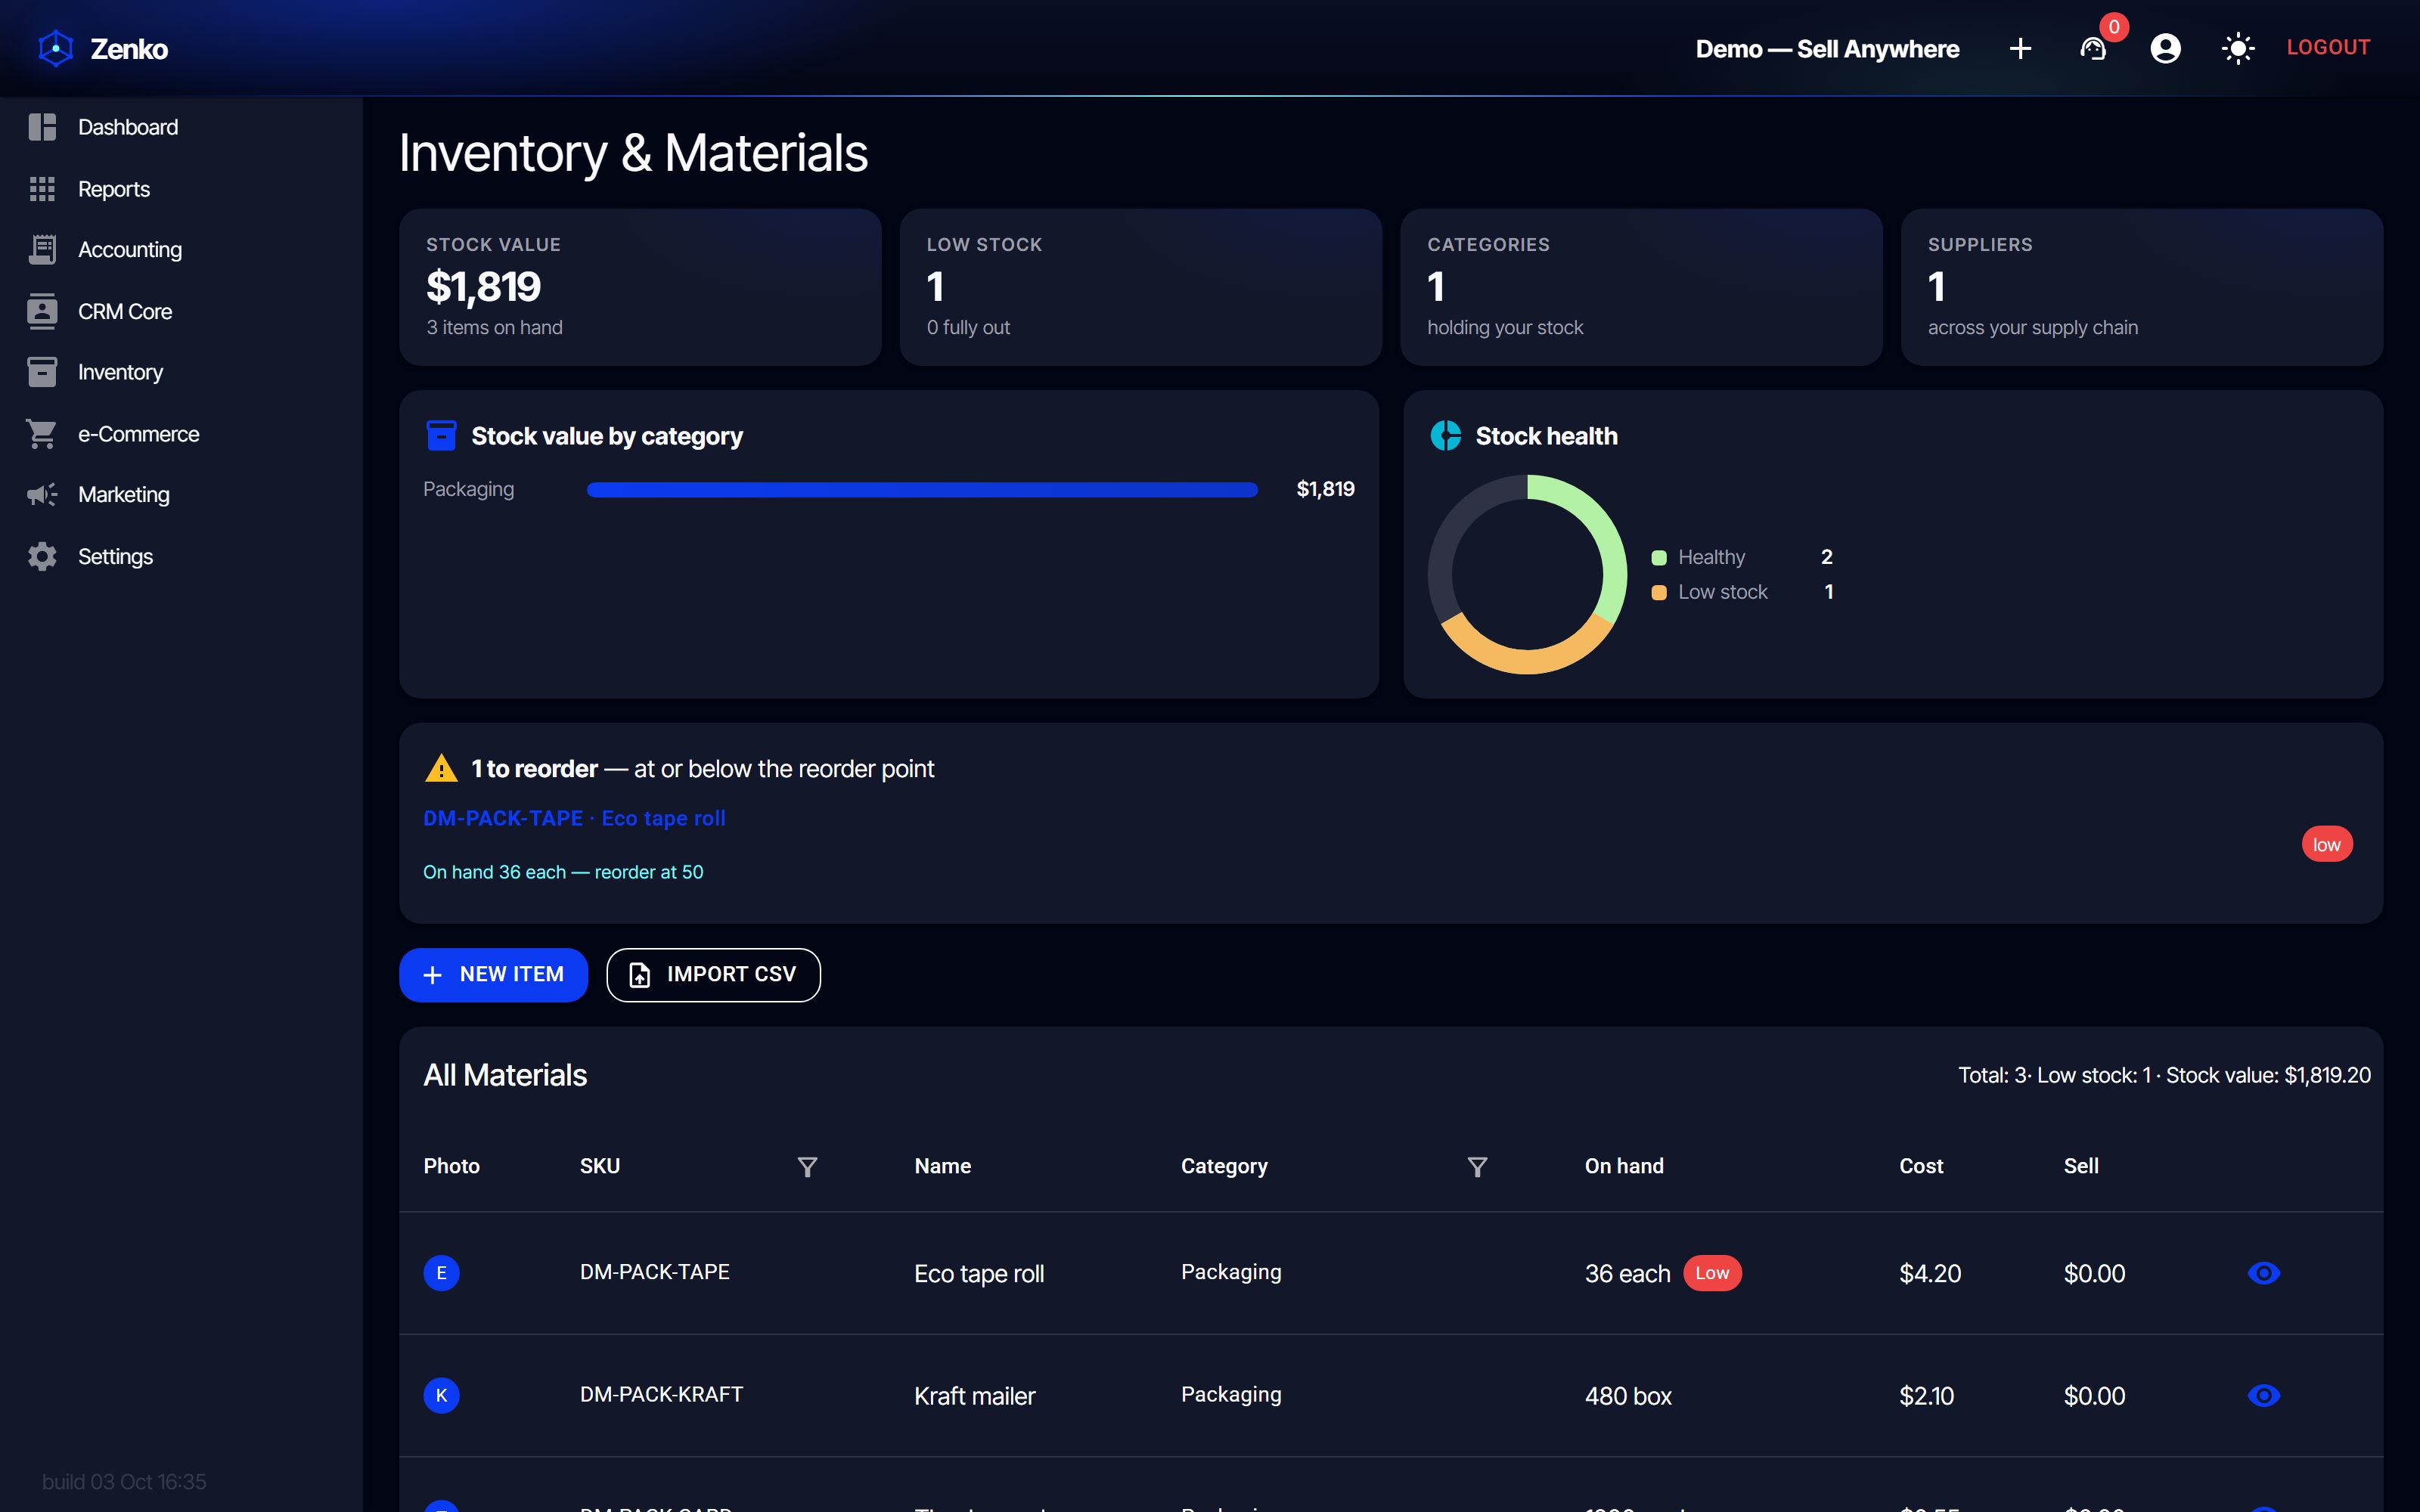Open the Demo — Sell Anywhere workspace selector

pos(1827,48)
